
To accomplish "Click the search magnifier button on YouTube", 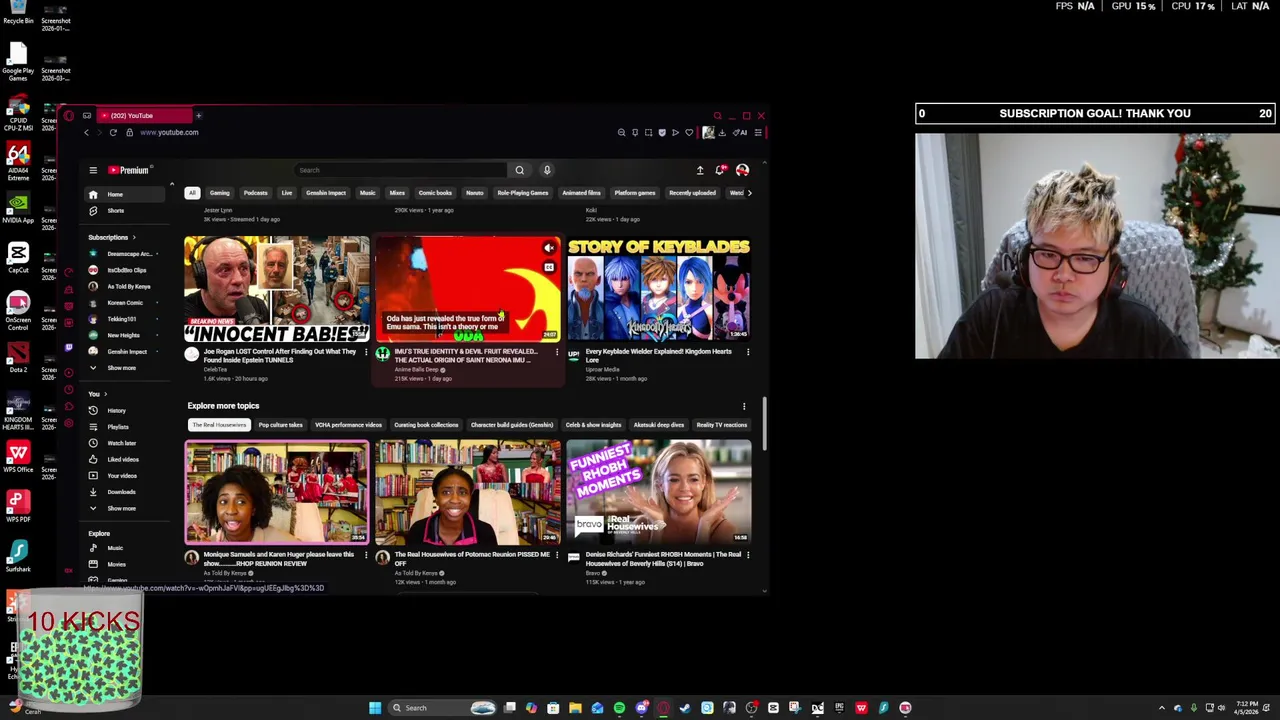I will [519, 170].
